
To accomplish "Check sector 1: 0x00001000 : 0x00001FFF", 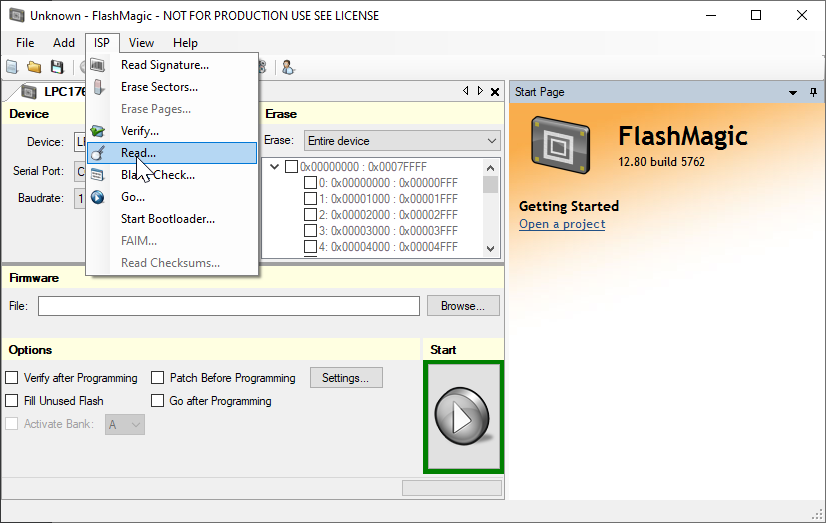I will pyautogui.click(x=310, y=199).
